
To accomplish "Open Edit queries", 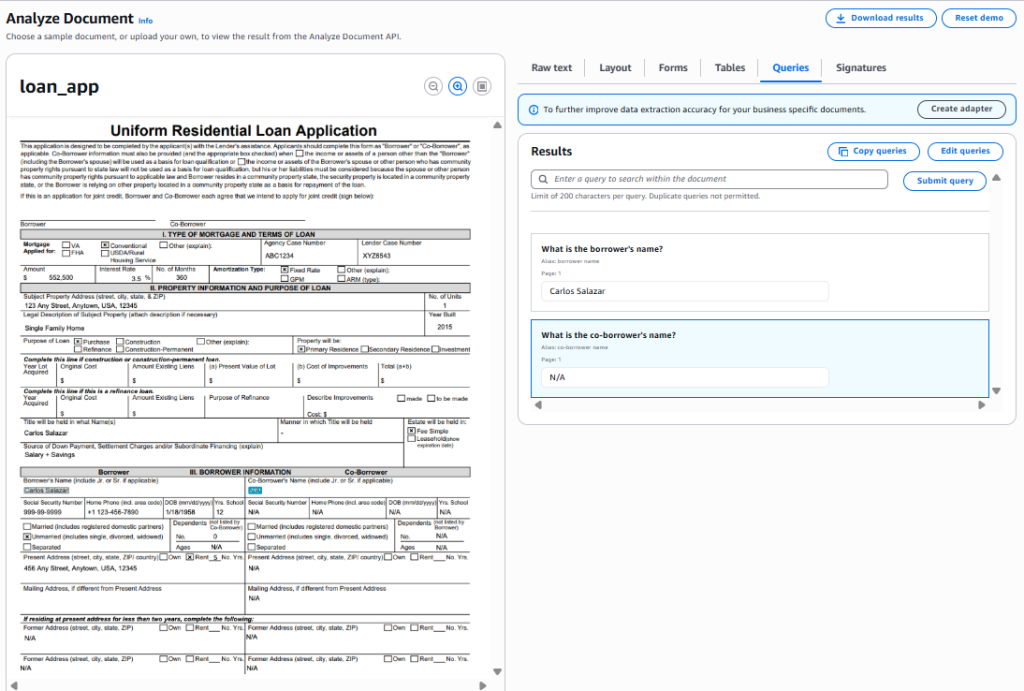I will click(964, 149).
